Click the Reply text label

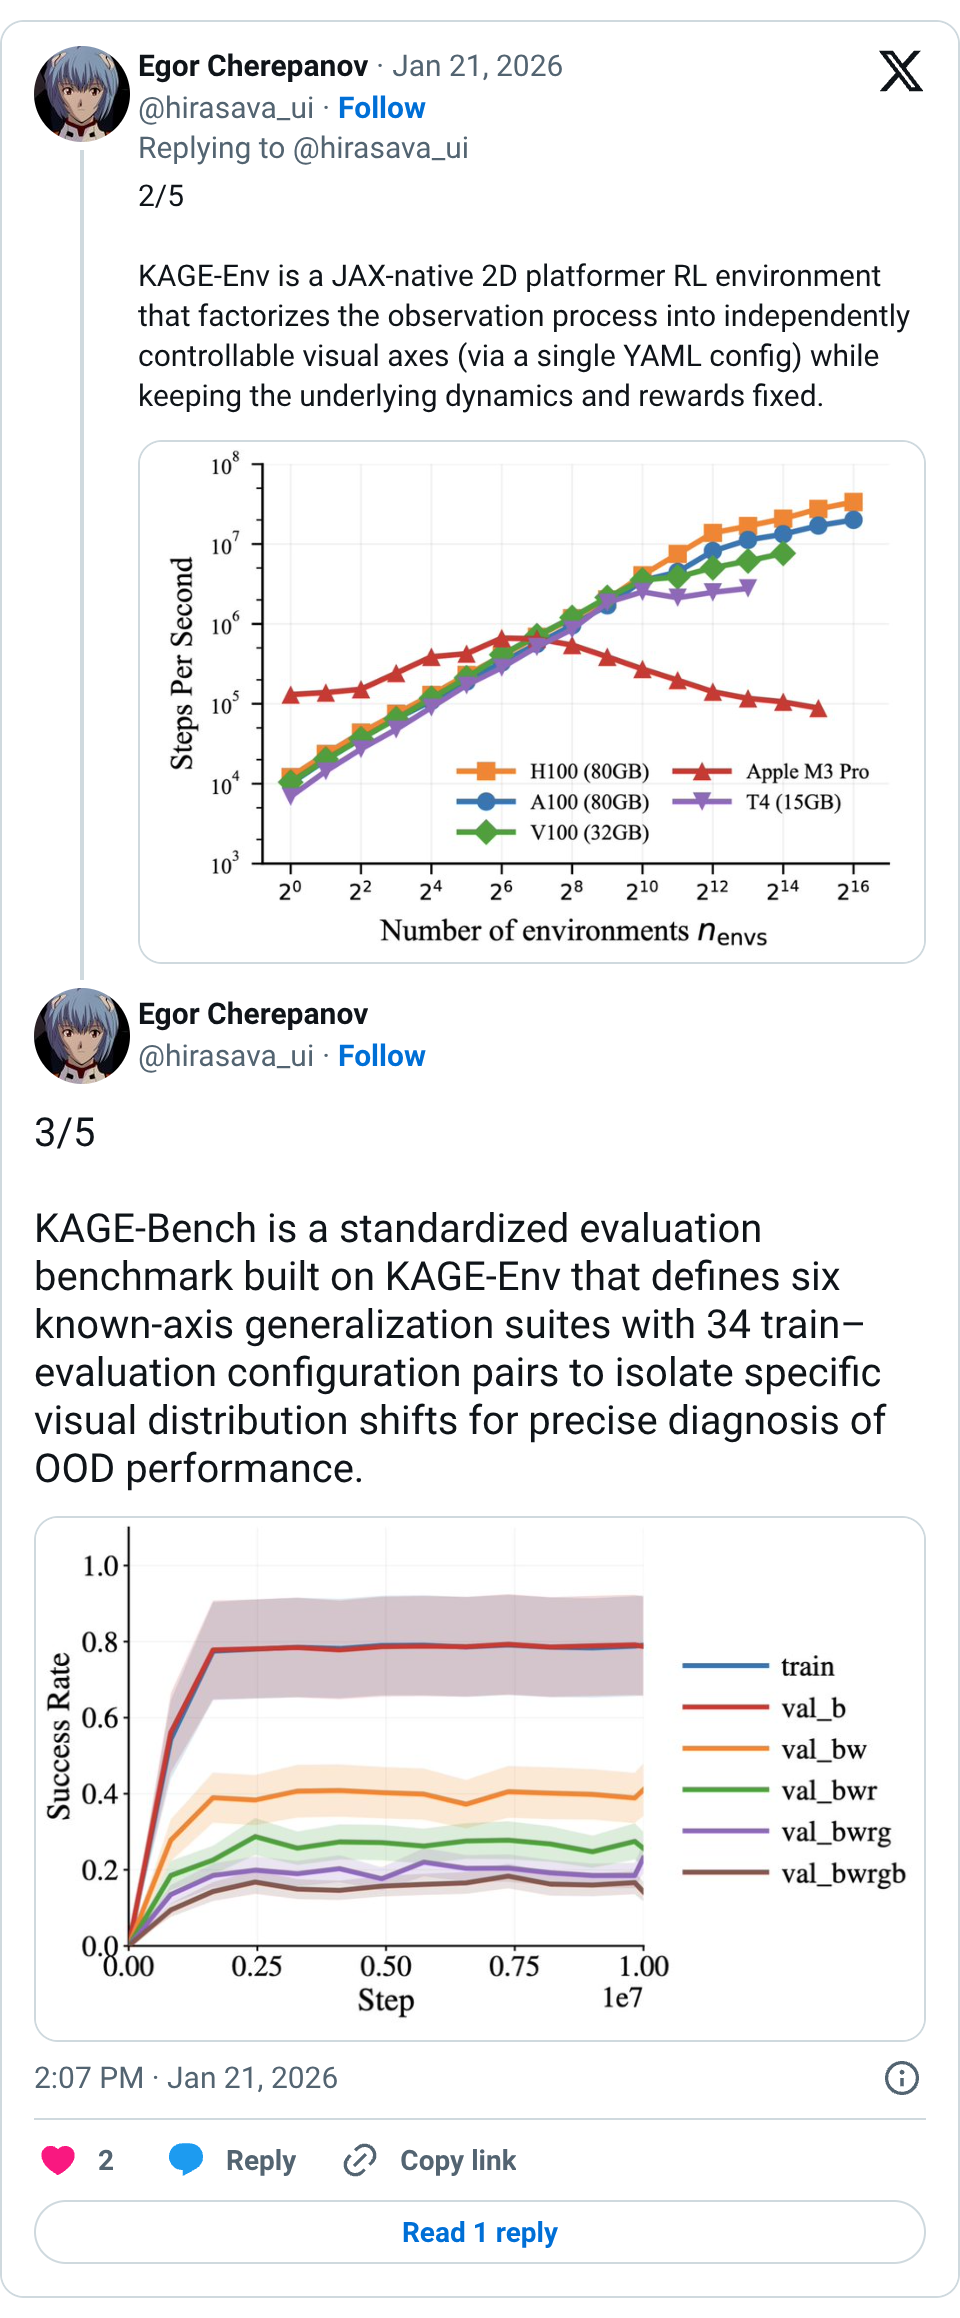260,2160
